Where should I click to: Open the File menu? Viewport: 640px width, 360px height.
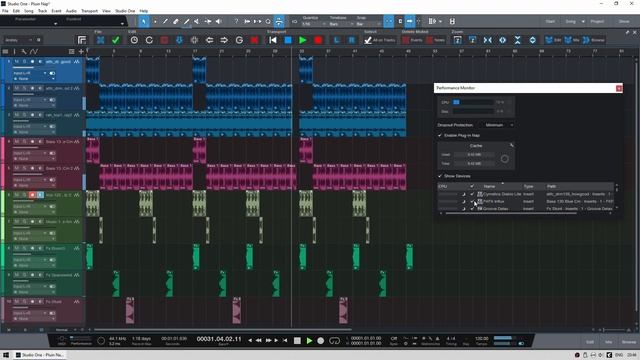(5, 11)
